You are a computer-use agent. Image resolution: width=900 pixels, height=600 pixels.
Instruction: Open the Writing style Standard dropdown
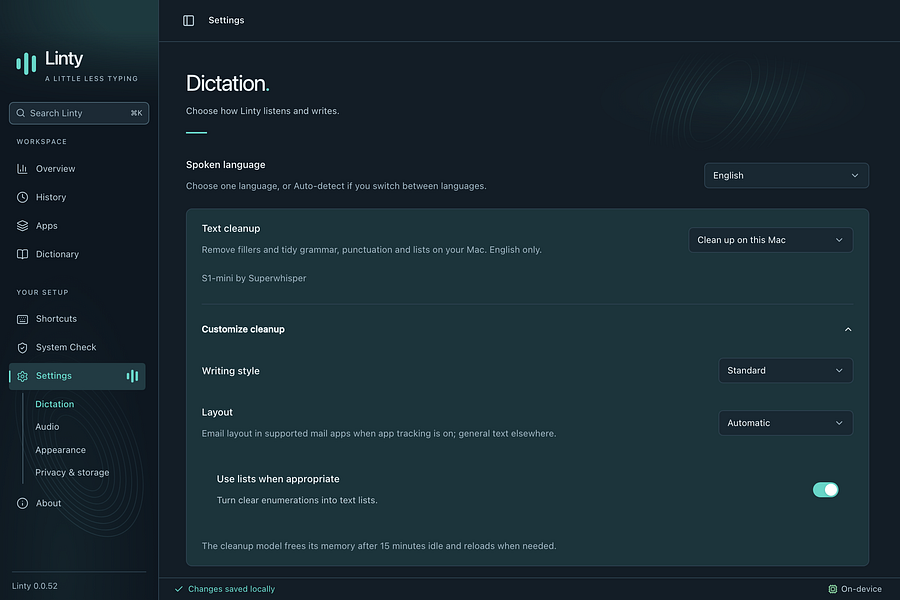click(x=785, y=371)
